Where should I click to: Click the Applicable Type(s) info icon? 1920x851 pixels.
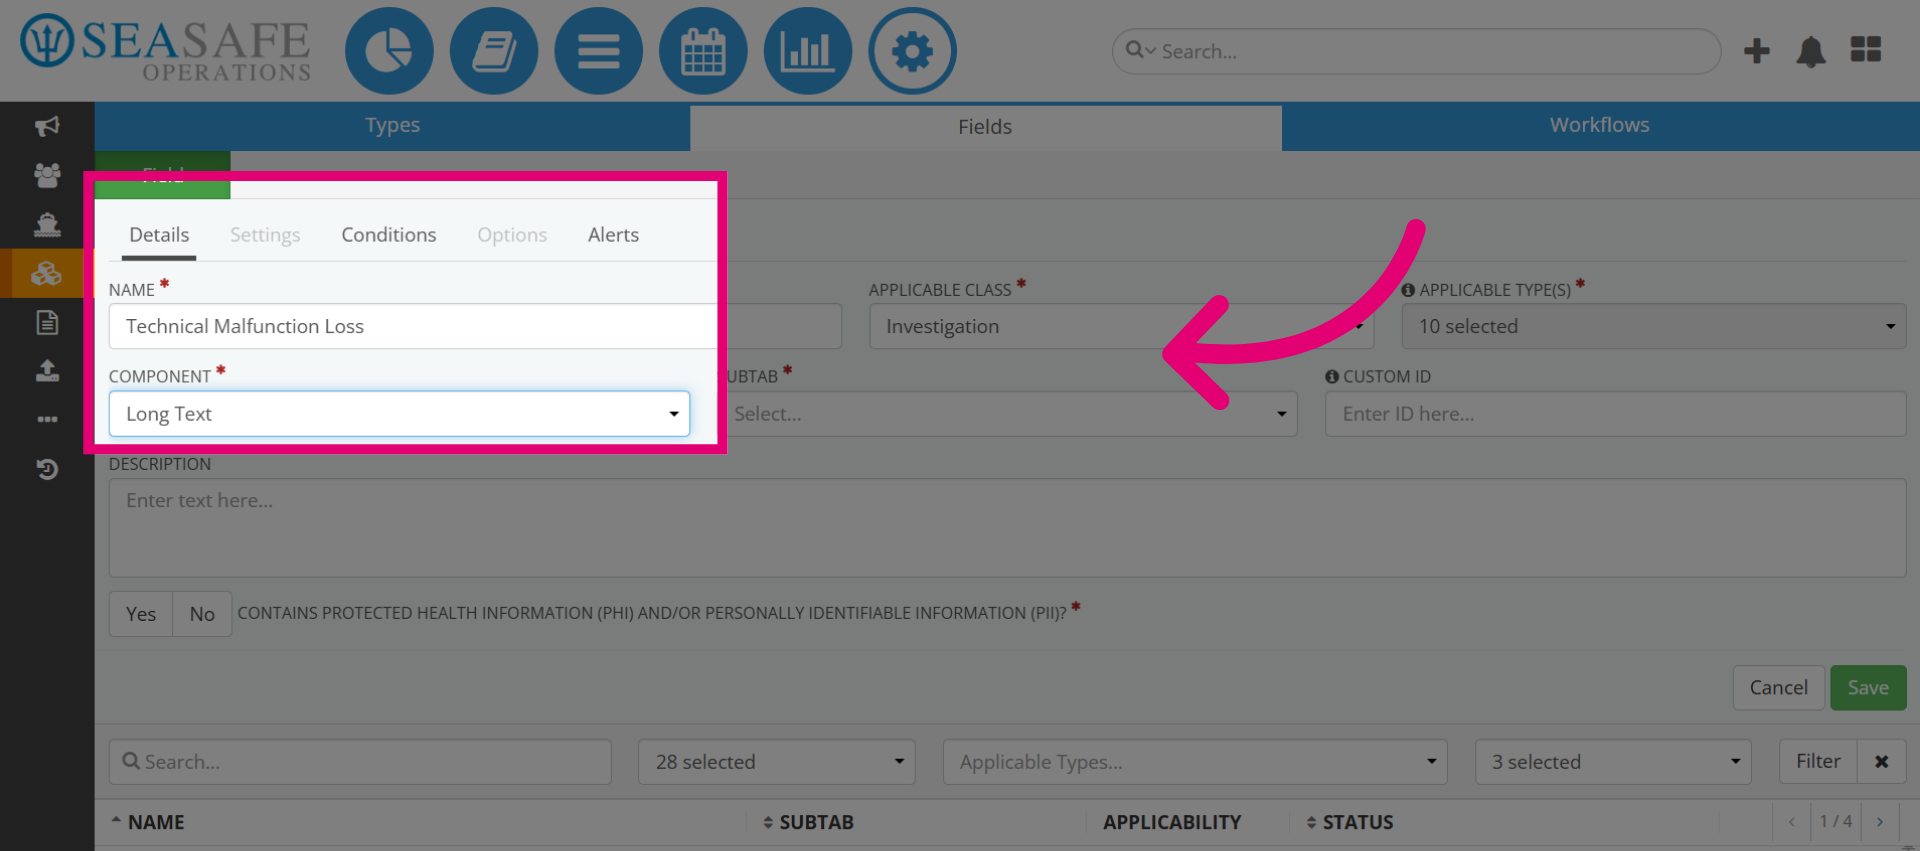point(1408,290)
